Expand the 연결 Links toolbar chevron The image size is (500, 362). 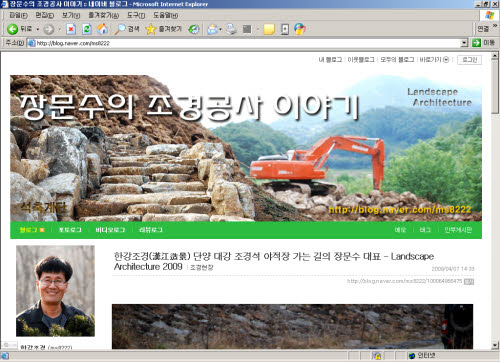coord(495,25)
